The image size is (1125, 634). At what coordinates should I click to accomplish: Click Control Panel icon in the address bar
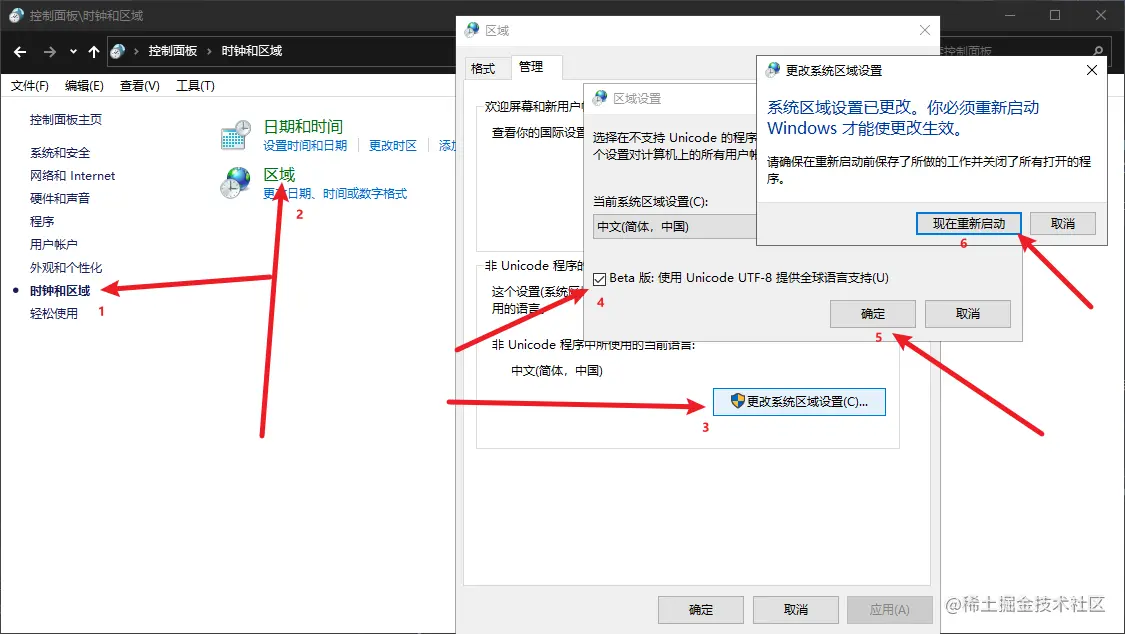pyautogui.click(x=117, y=50)
